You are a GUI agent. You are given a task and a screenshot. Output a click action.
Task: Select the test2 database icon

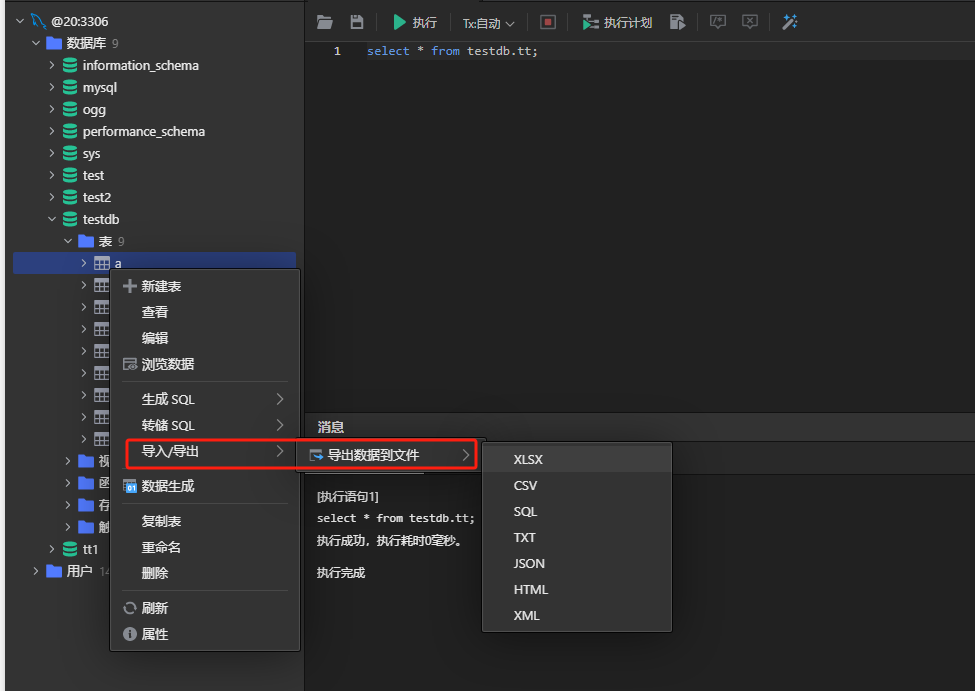tap(70, 197)
